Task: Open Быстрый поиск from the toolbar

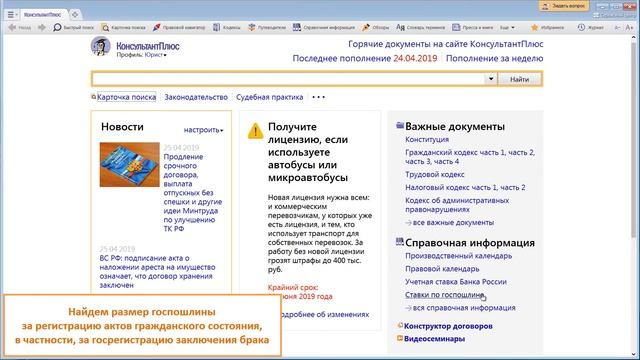Action: click(x=73, y=27)
